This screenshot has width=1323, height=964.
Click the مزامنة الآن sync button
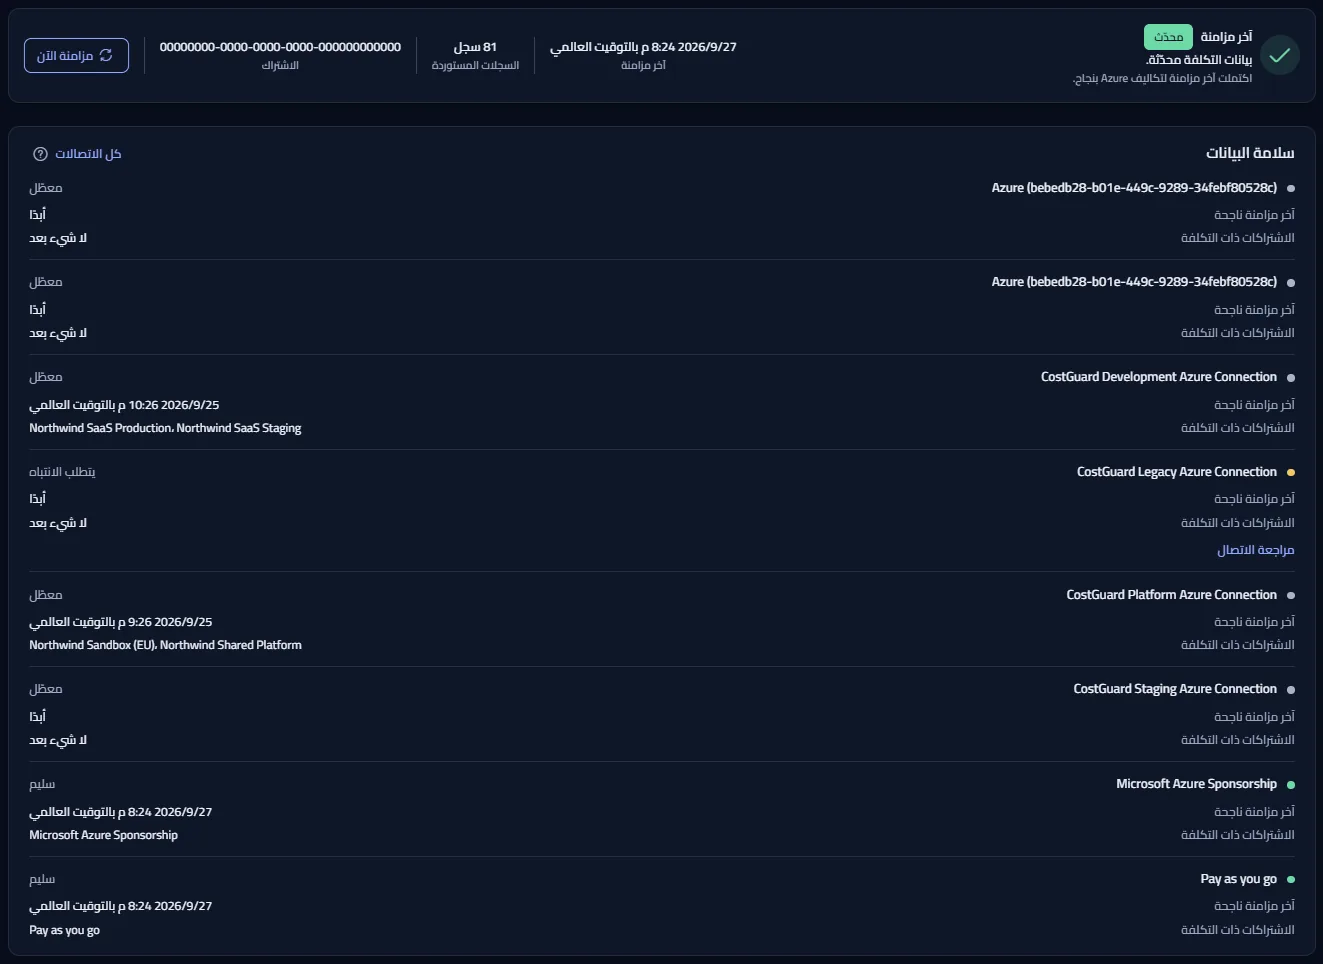pyautogui.click(x=76, y=56)
